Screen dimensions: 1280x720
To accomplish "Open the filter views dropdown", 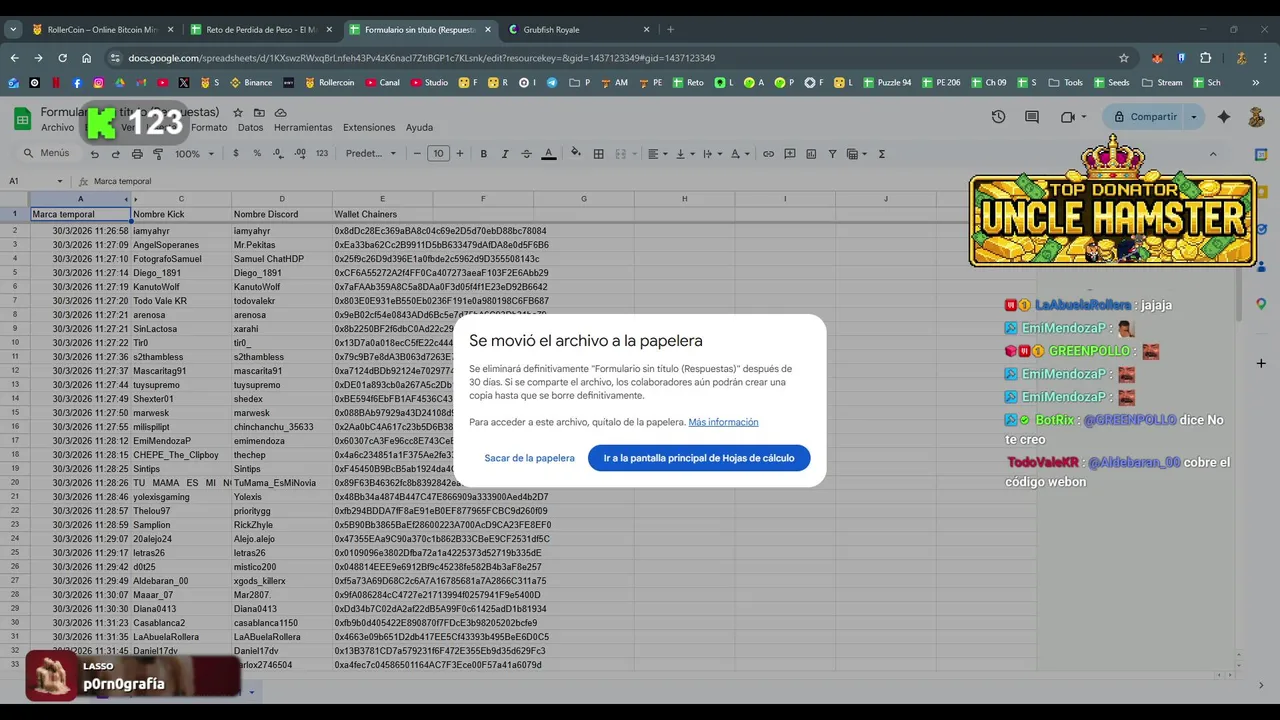I will pos(857,154).
